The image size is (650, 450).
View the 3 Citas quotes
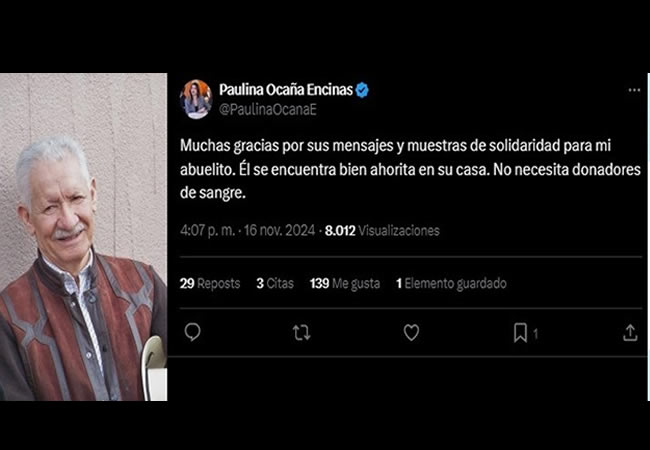pos(275,283)
